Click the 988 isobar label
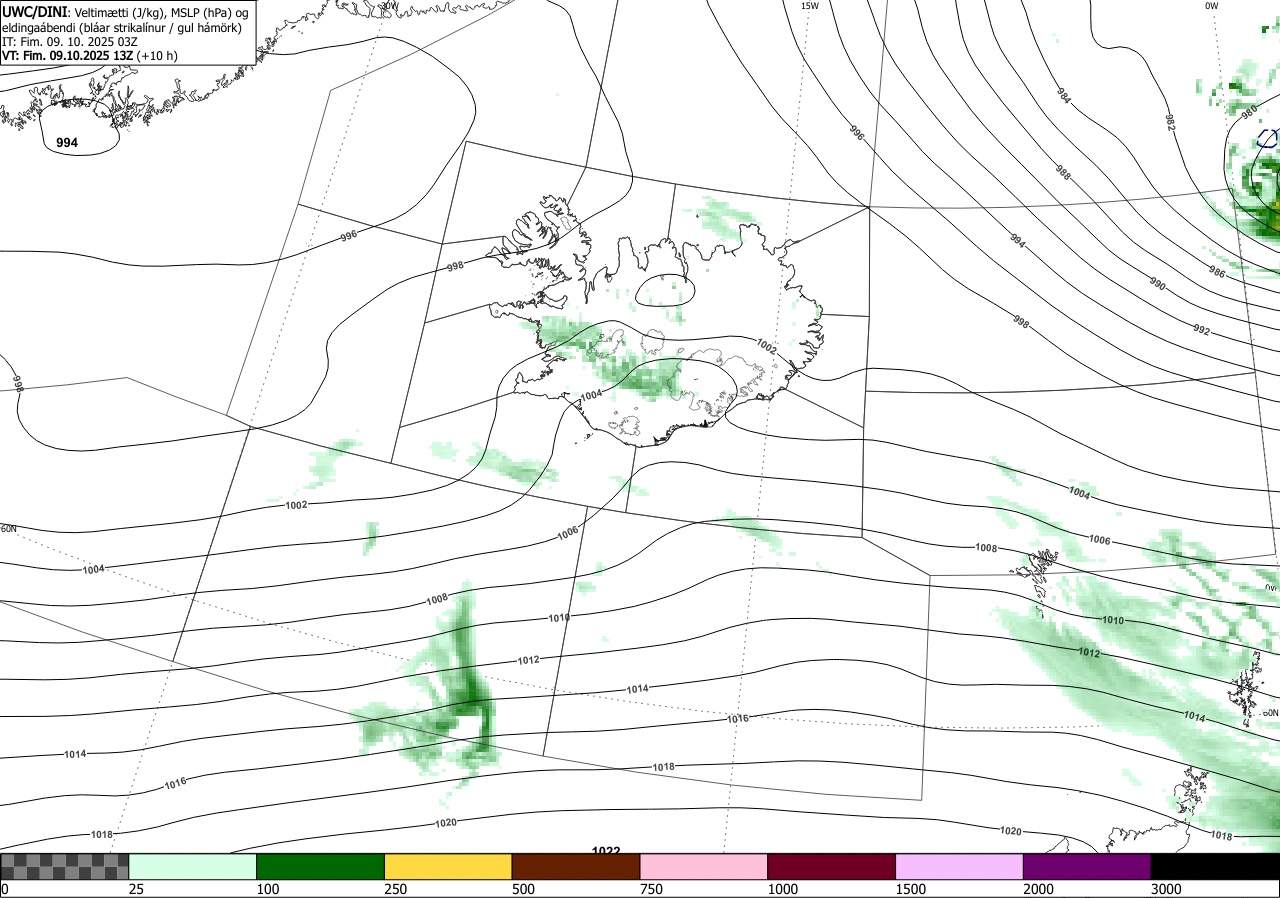The width and height of the screenshot is (1280, 898). point(1063,172)
